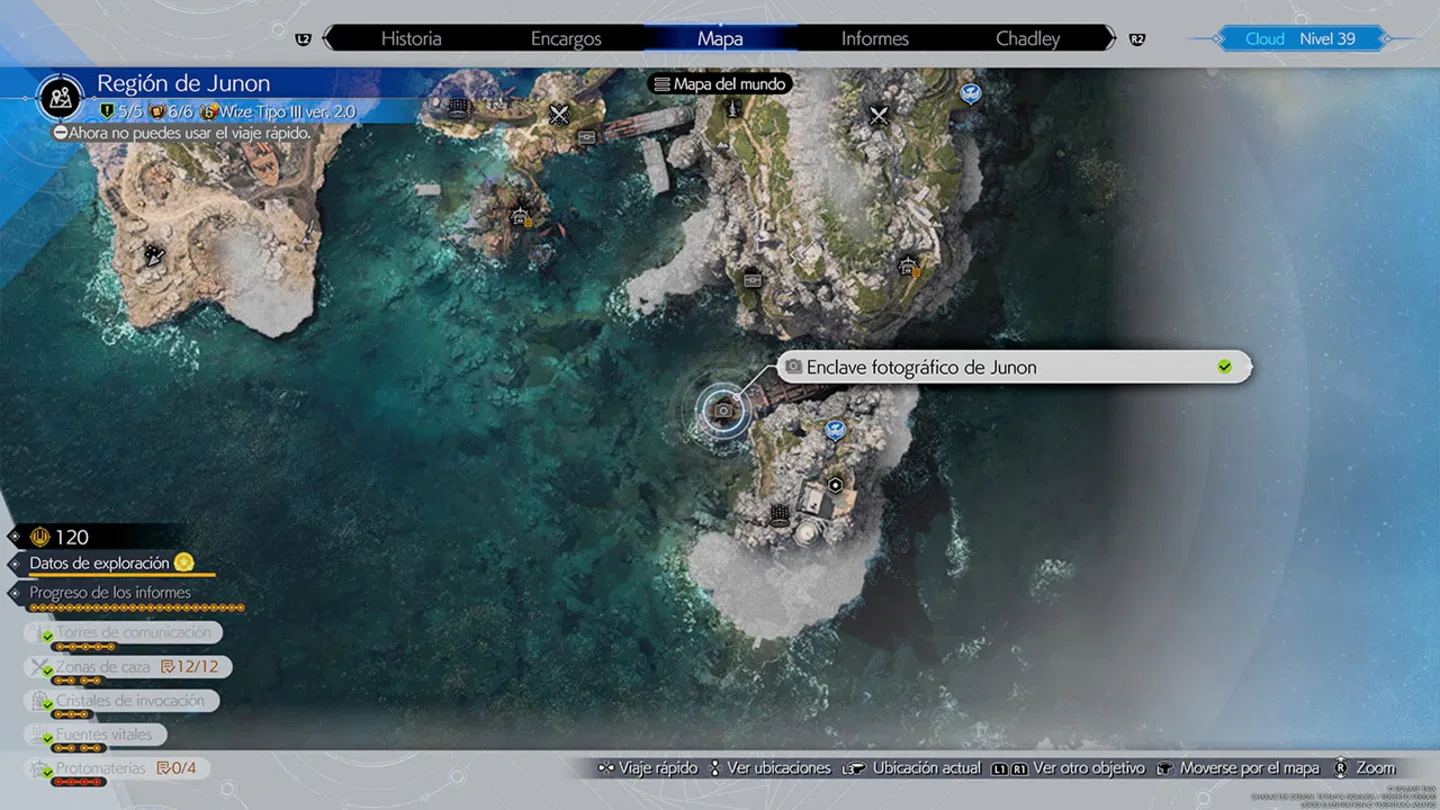Click the Región de Junon region emblem

pos(60,97)
